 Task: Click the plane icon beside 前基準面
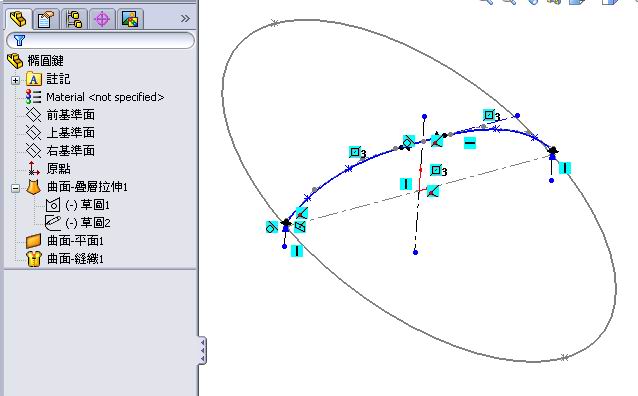tap(33, 115)
